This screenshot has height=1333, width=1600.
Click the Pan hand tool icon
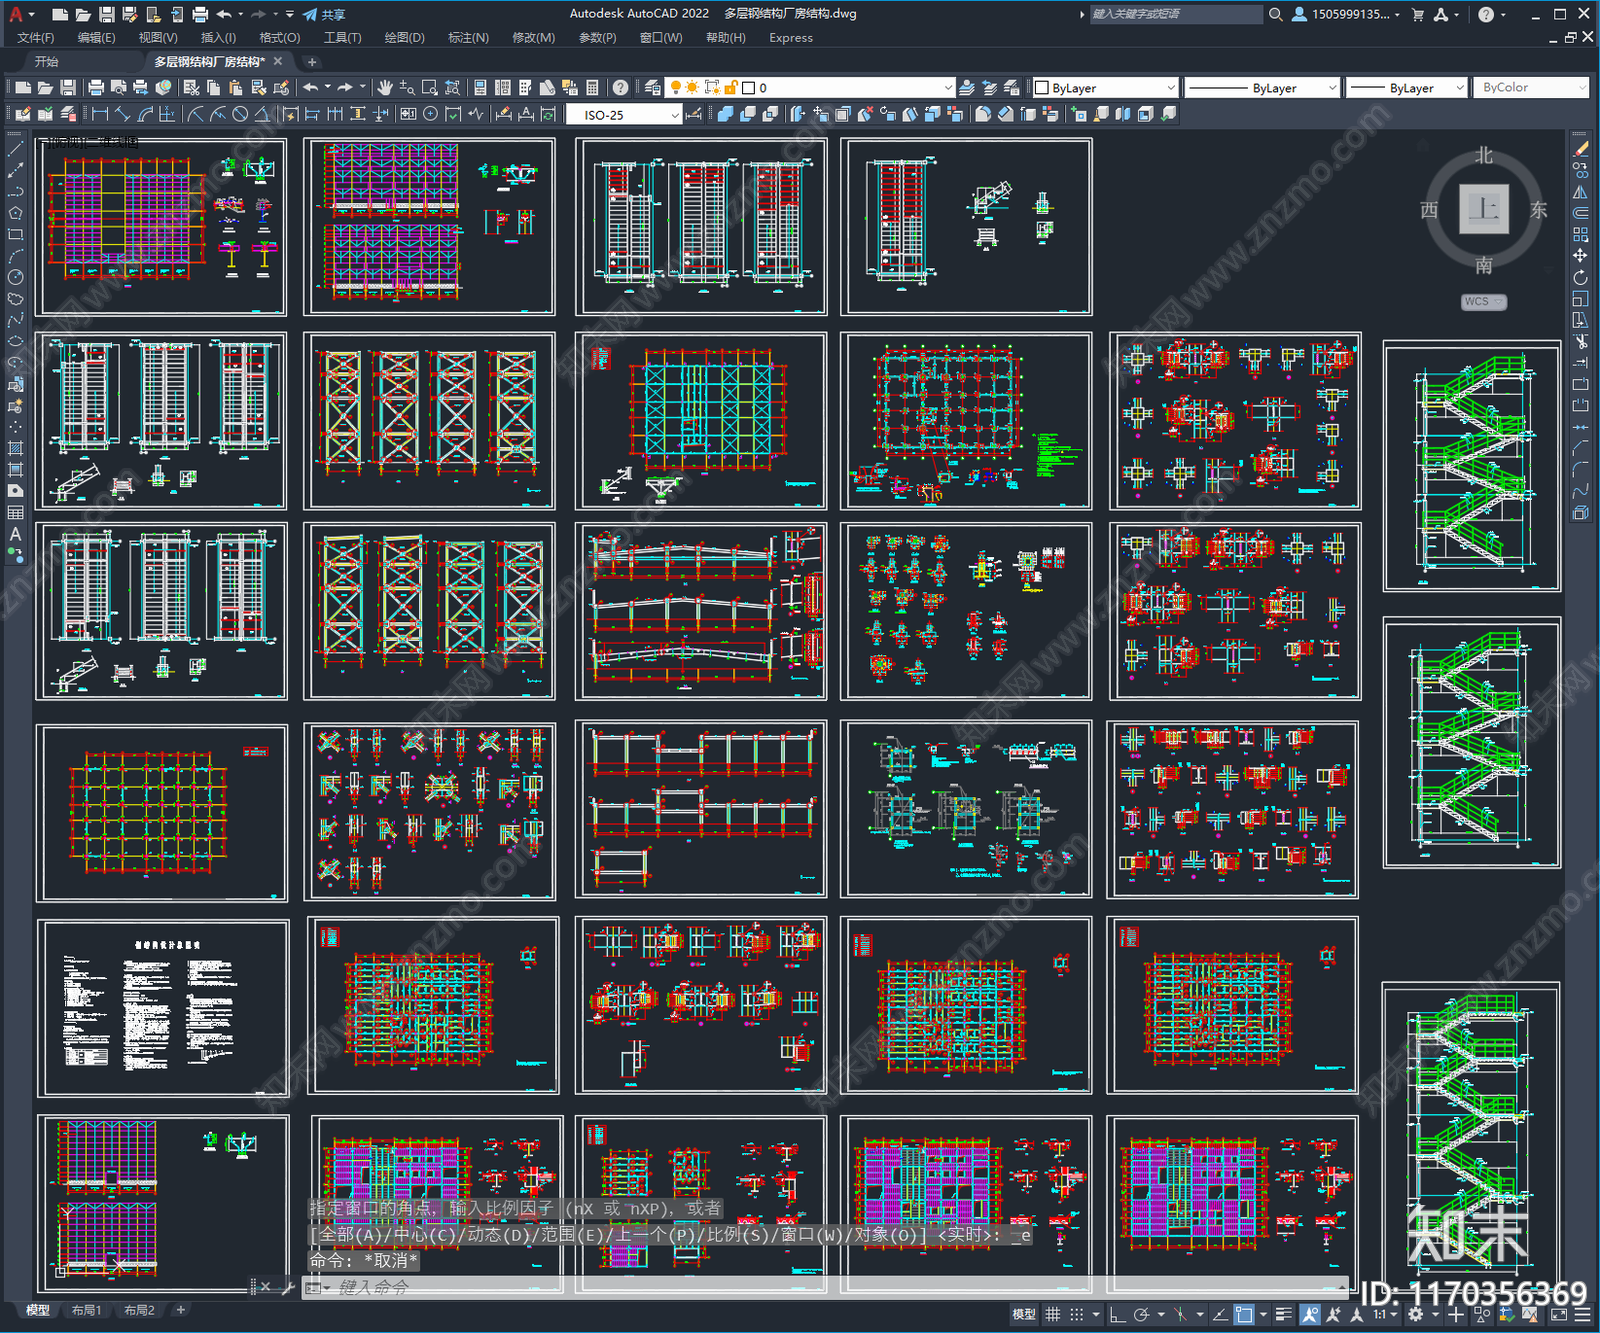pyautogui.click(x=384, y=88)
